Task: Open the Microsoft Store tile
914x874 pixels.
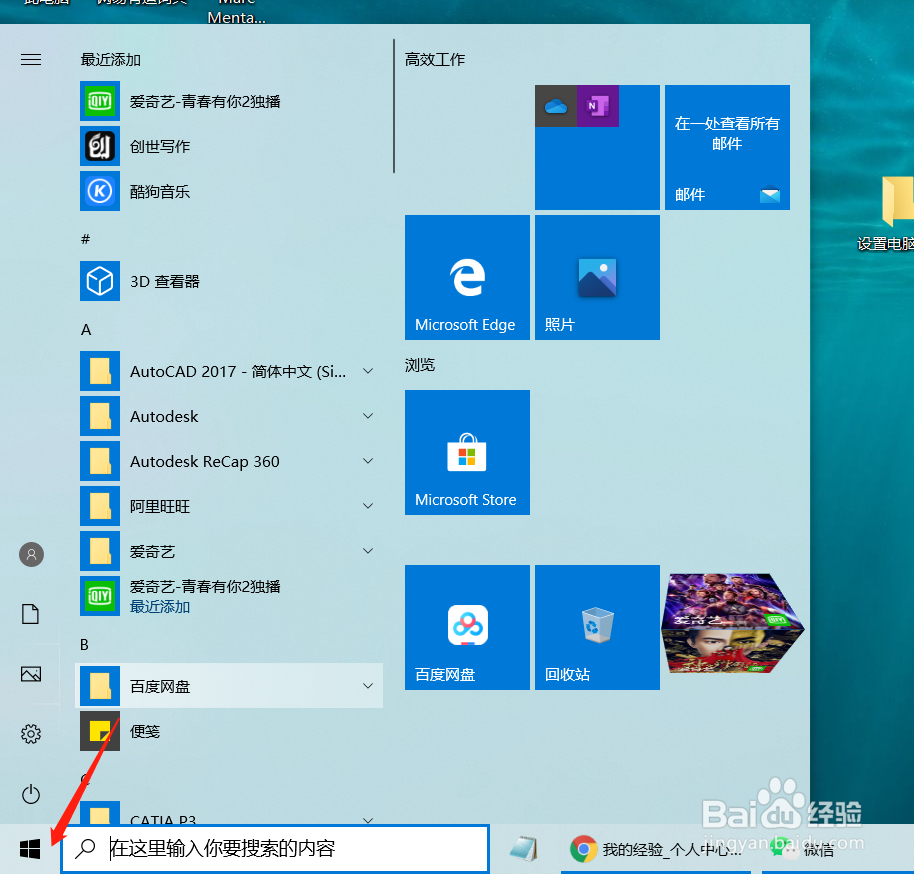Action: click(x=467, y=452)
